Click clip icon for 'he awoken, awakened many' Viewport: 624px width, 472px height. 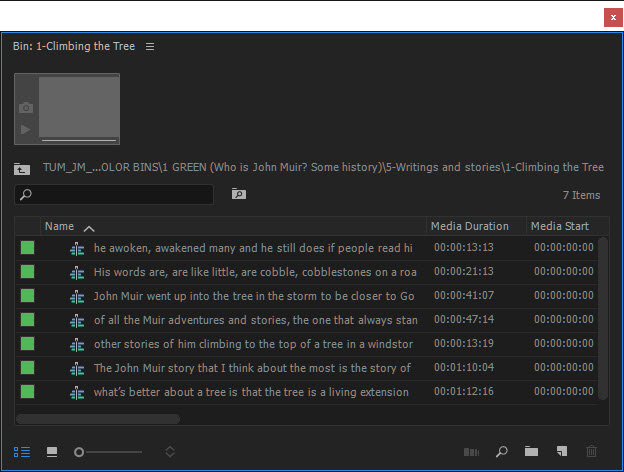[x=77, y=249]
